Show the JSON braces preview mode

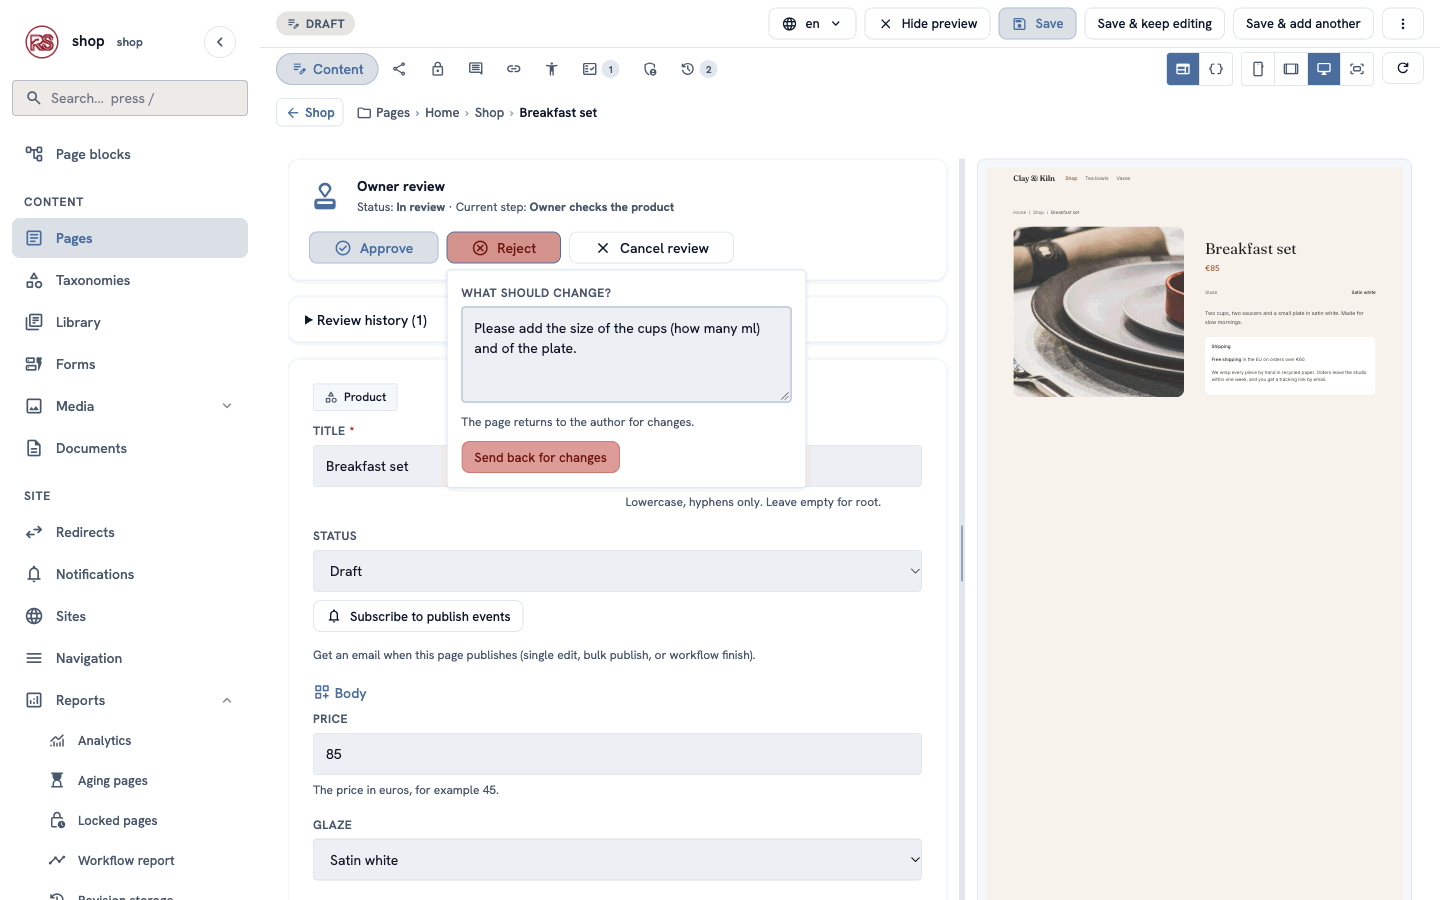(x=1216, y=69)
